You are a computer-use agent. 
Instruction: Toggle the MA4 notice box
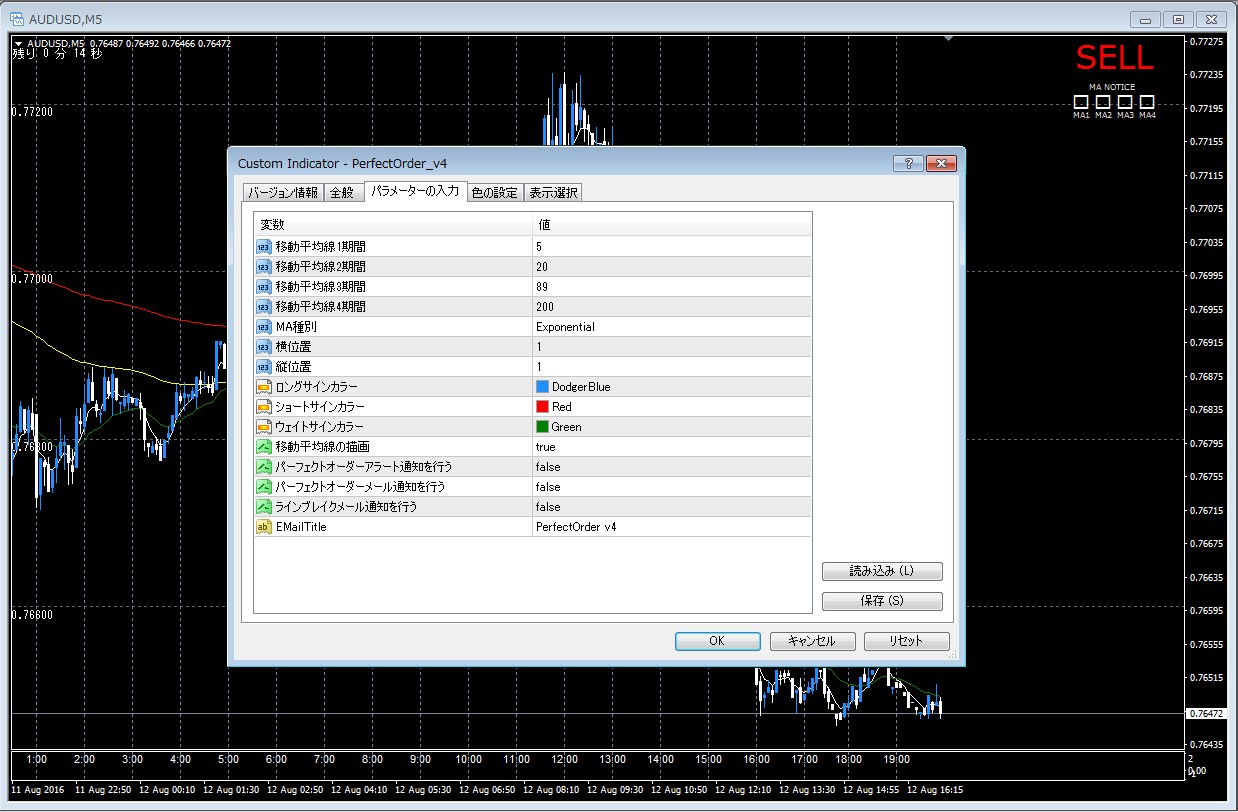coord(1147,102)
